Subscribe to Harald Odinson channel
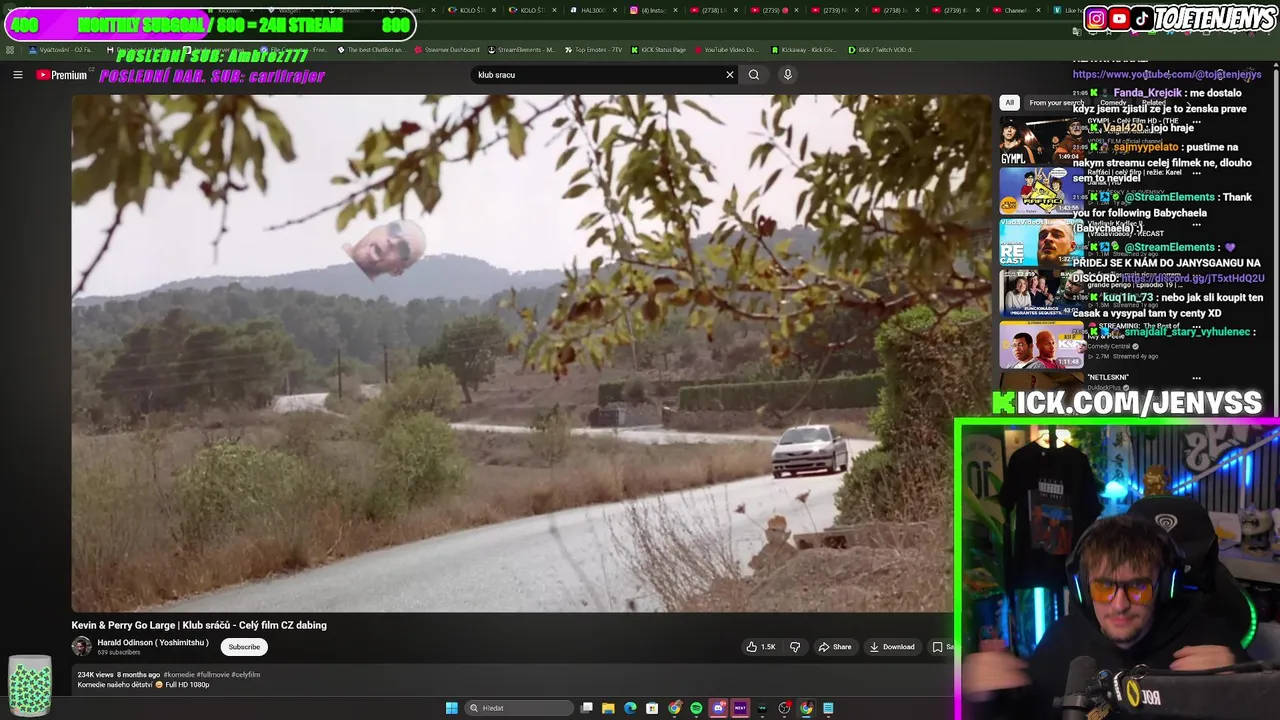The image size is (1280, 720). tap(244, 647)
